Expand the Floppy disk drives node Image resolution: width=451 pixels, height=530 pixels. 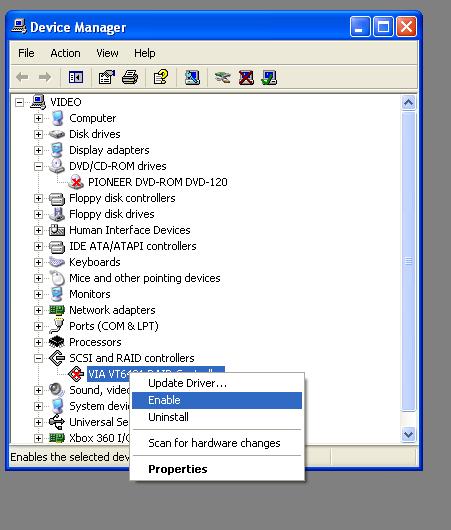(38, 214)
